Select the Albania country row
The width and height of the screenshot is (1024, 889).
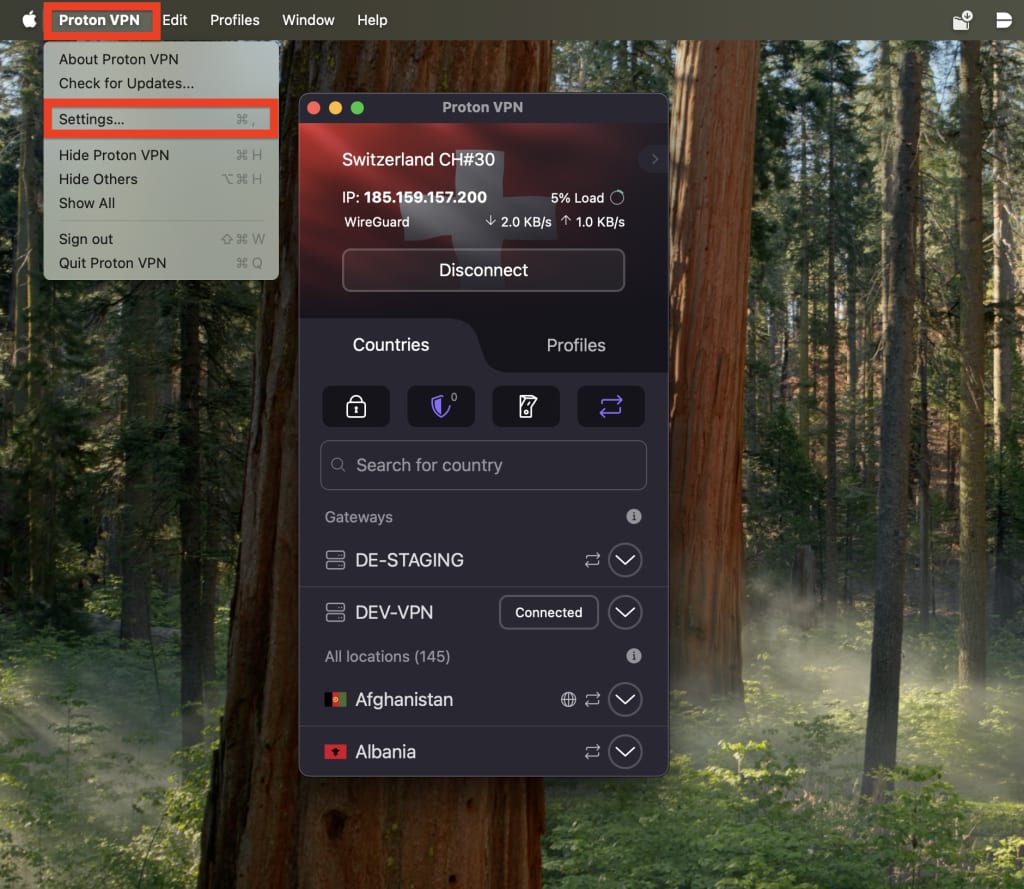click(x=483, y=752)
